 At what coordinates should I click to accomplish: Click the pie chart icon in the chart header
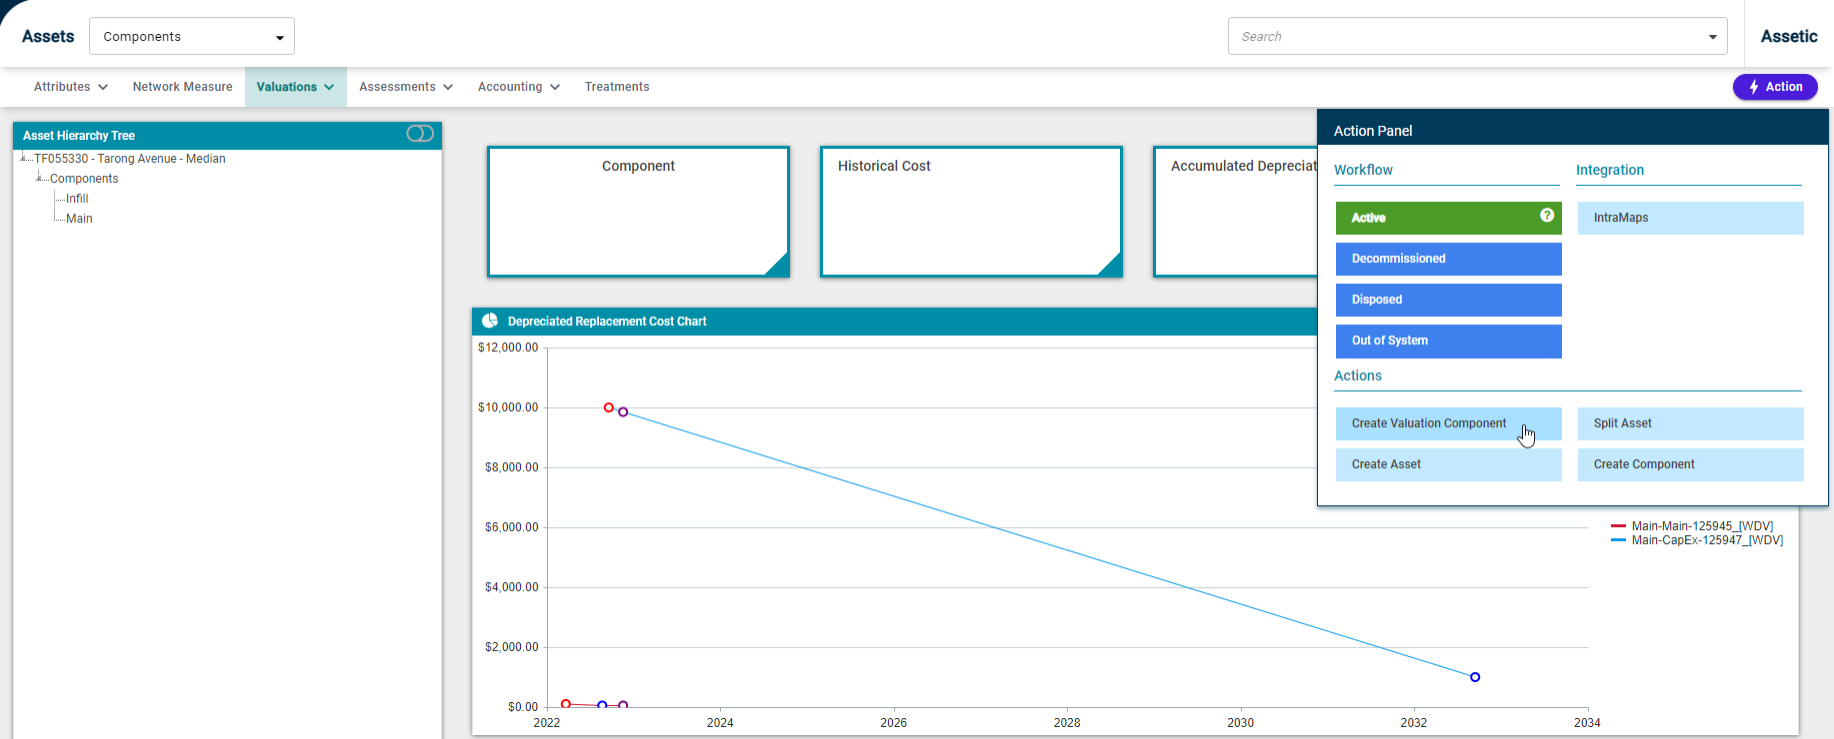[x=490, y=321]
